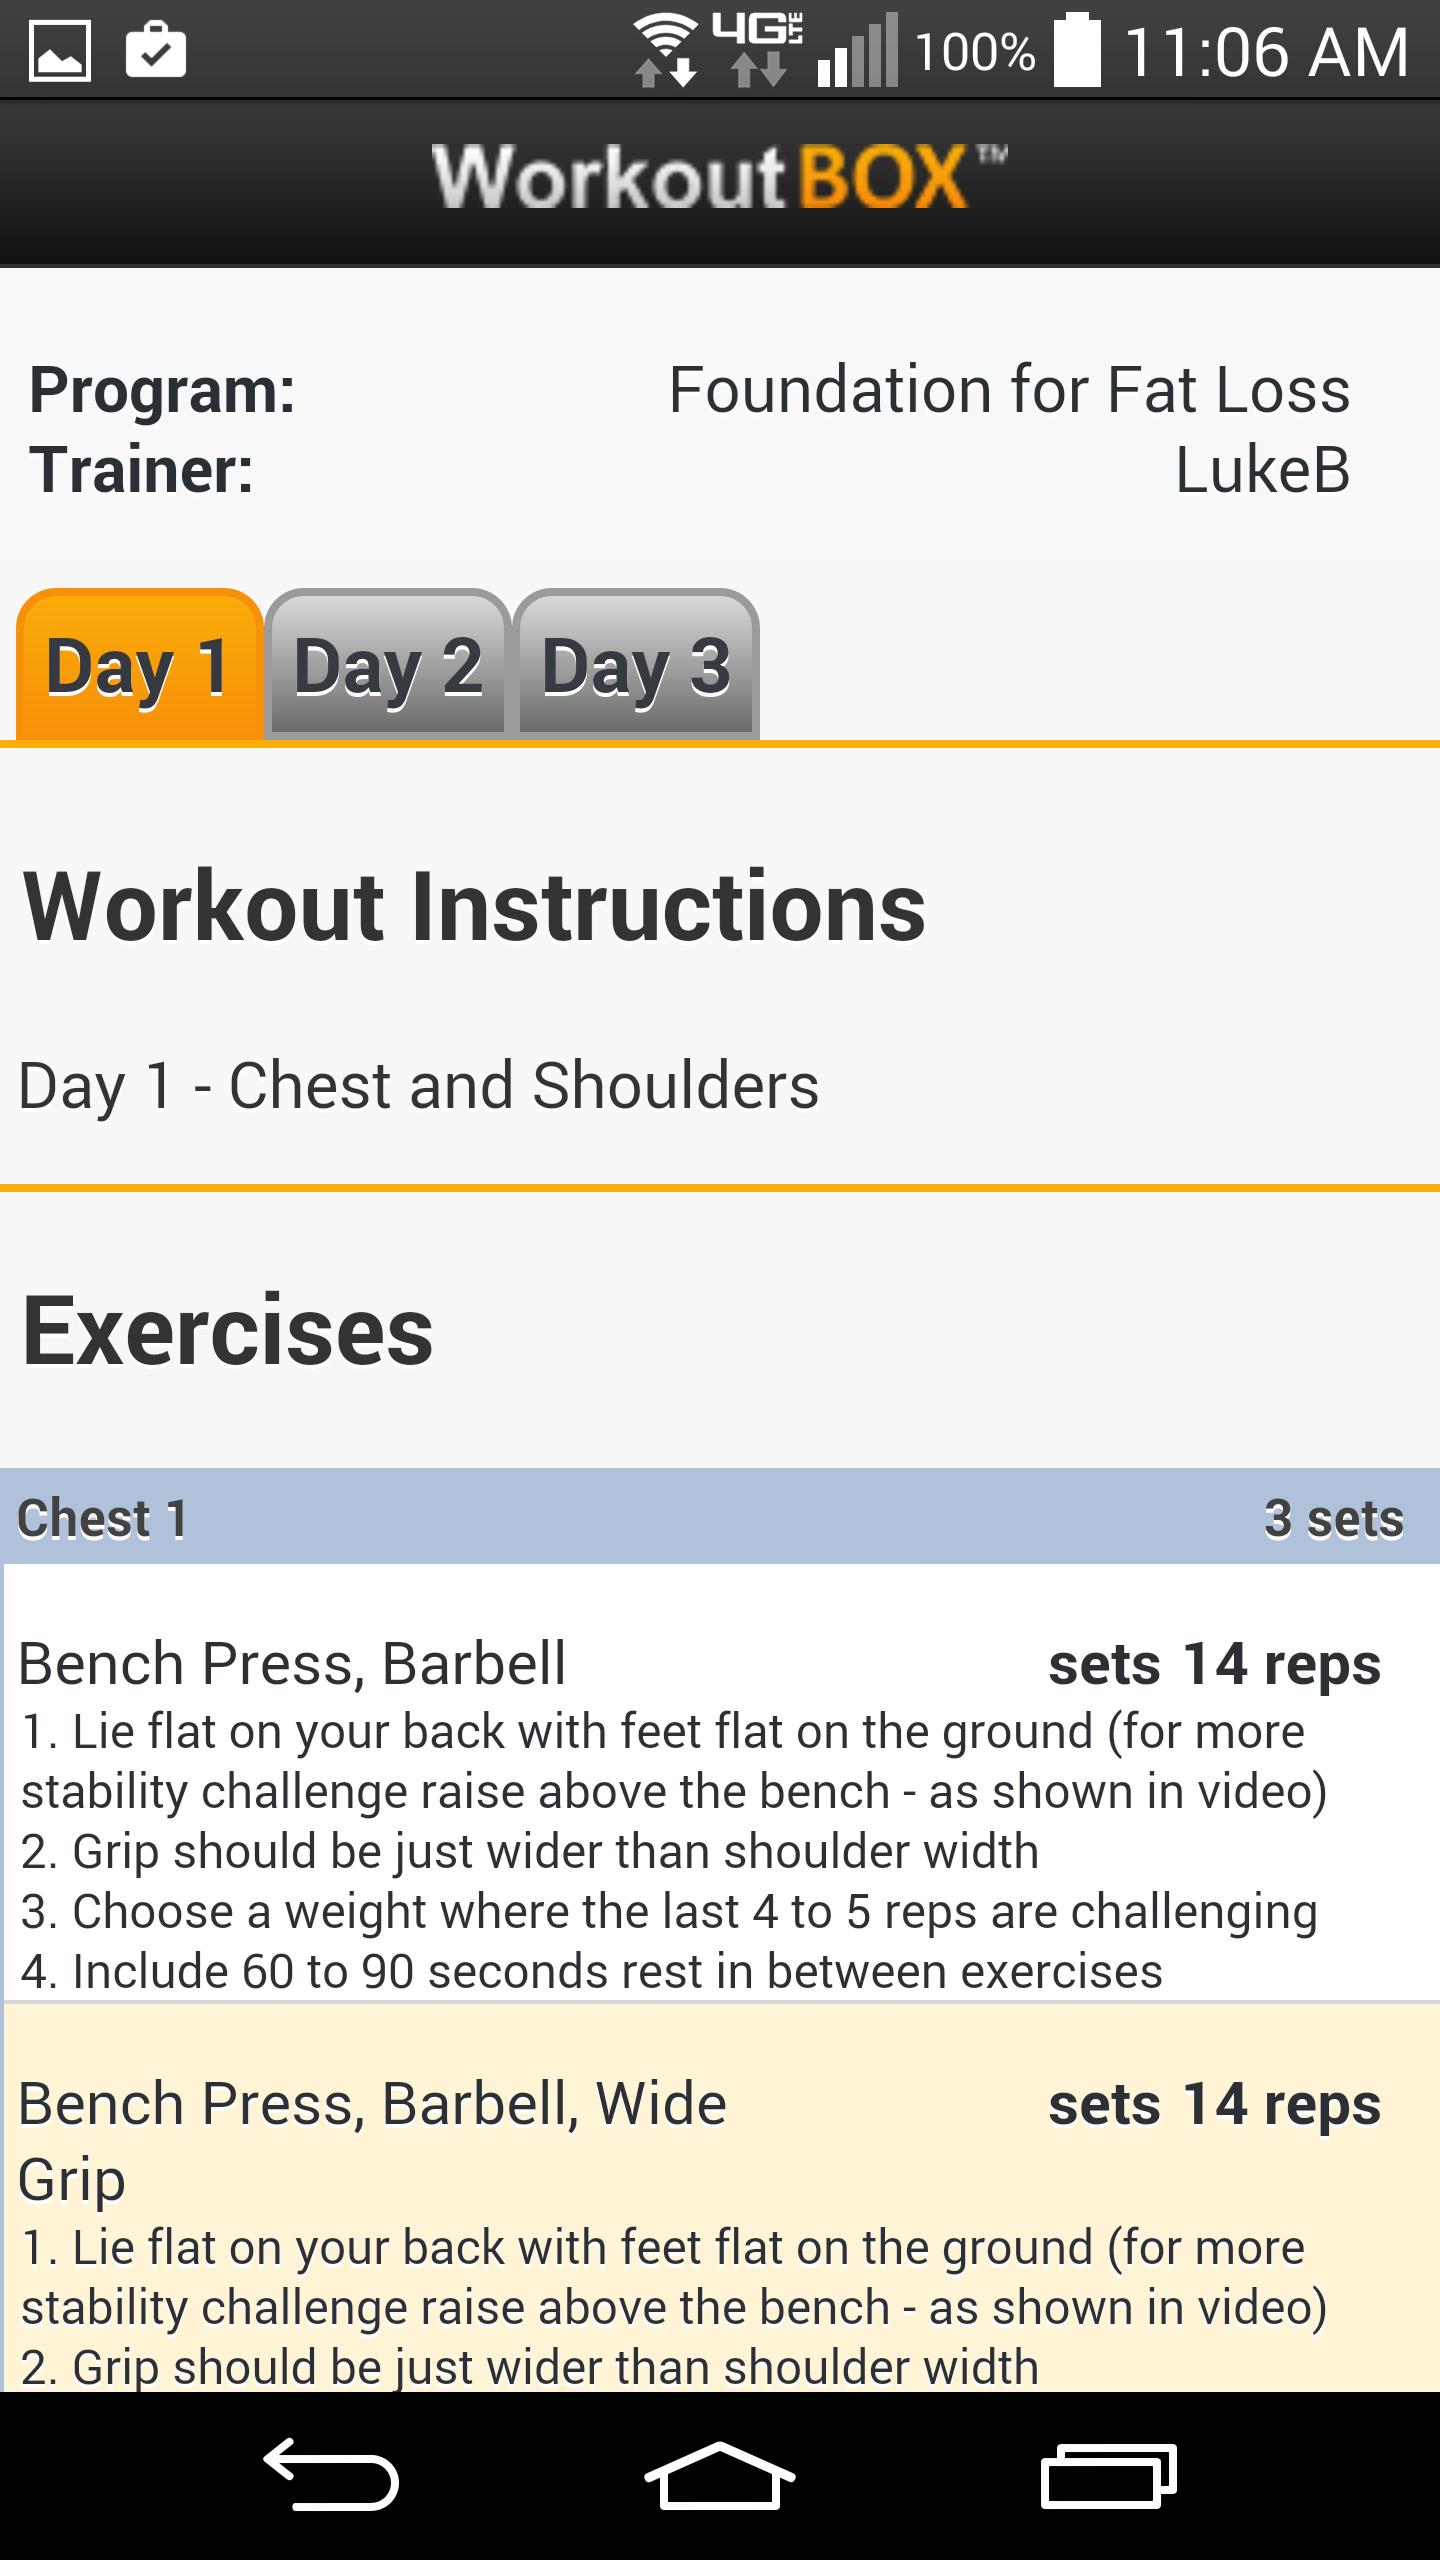
Task: Select the Day 1 tab
Action: tap(139, 666)
